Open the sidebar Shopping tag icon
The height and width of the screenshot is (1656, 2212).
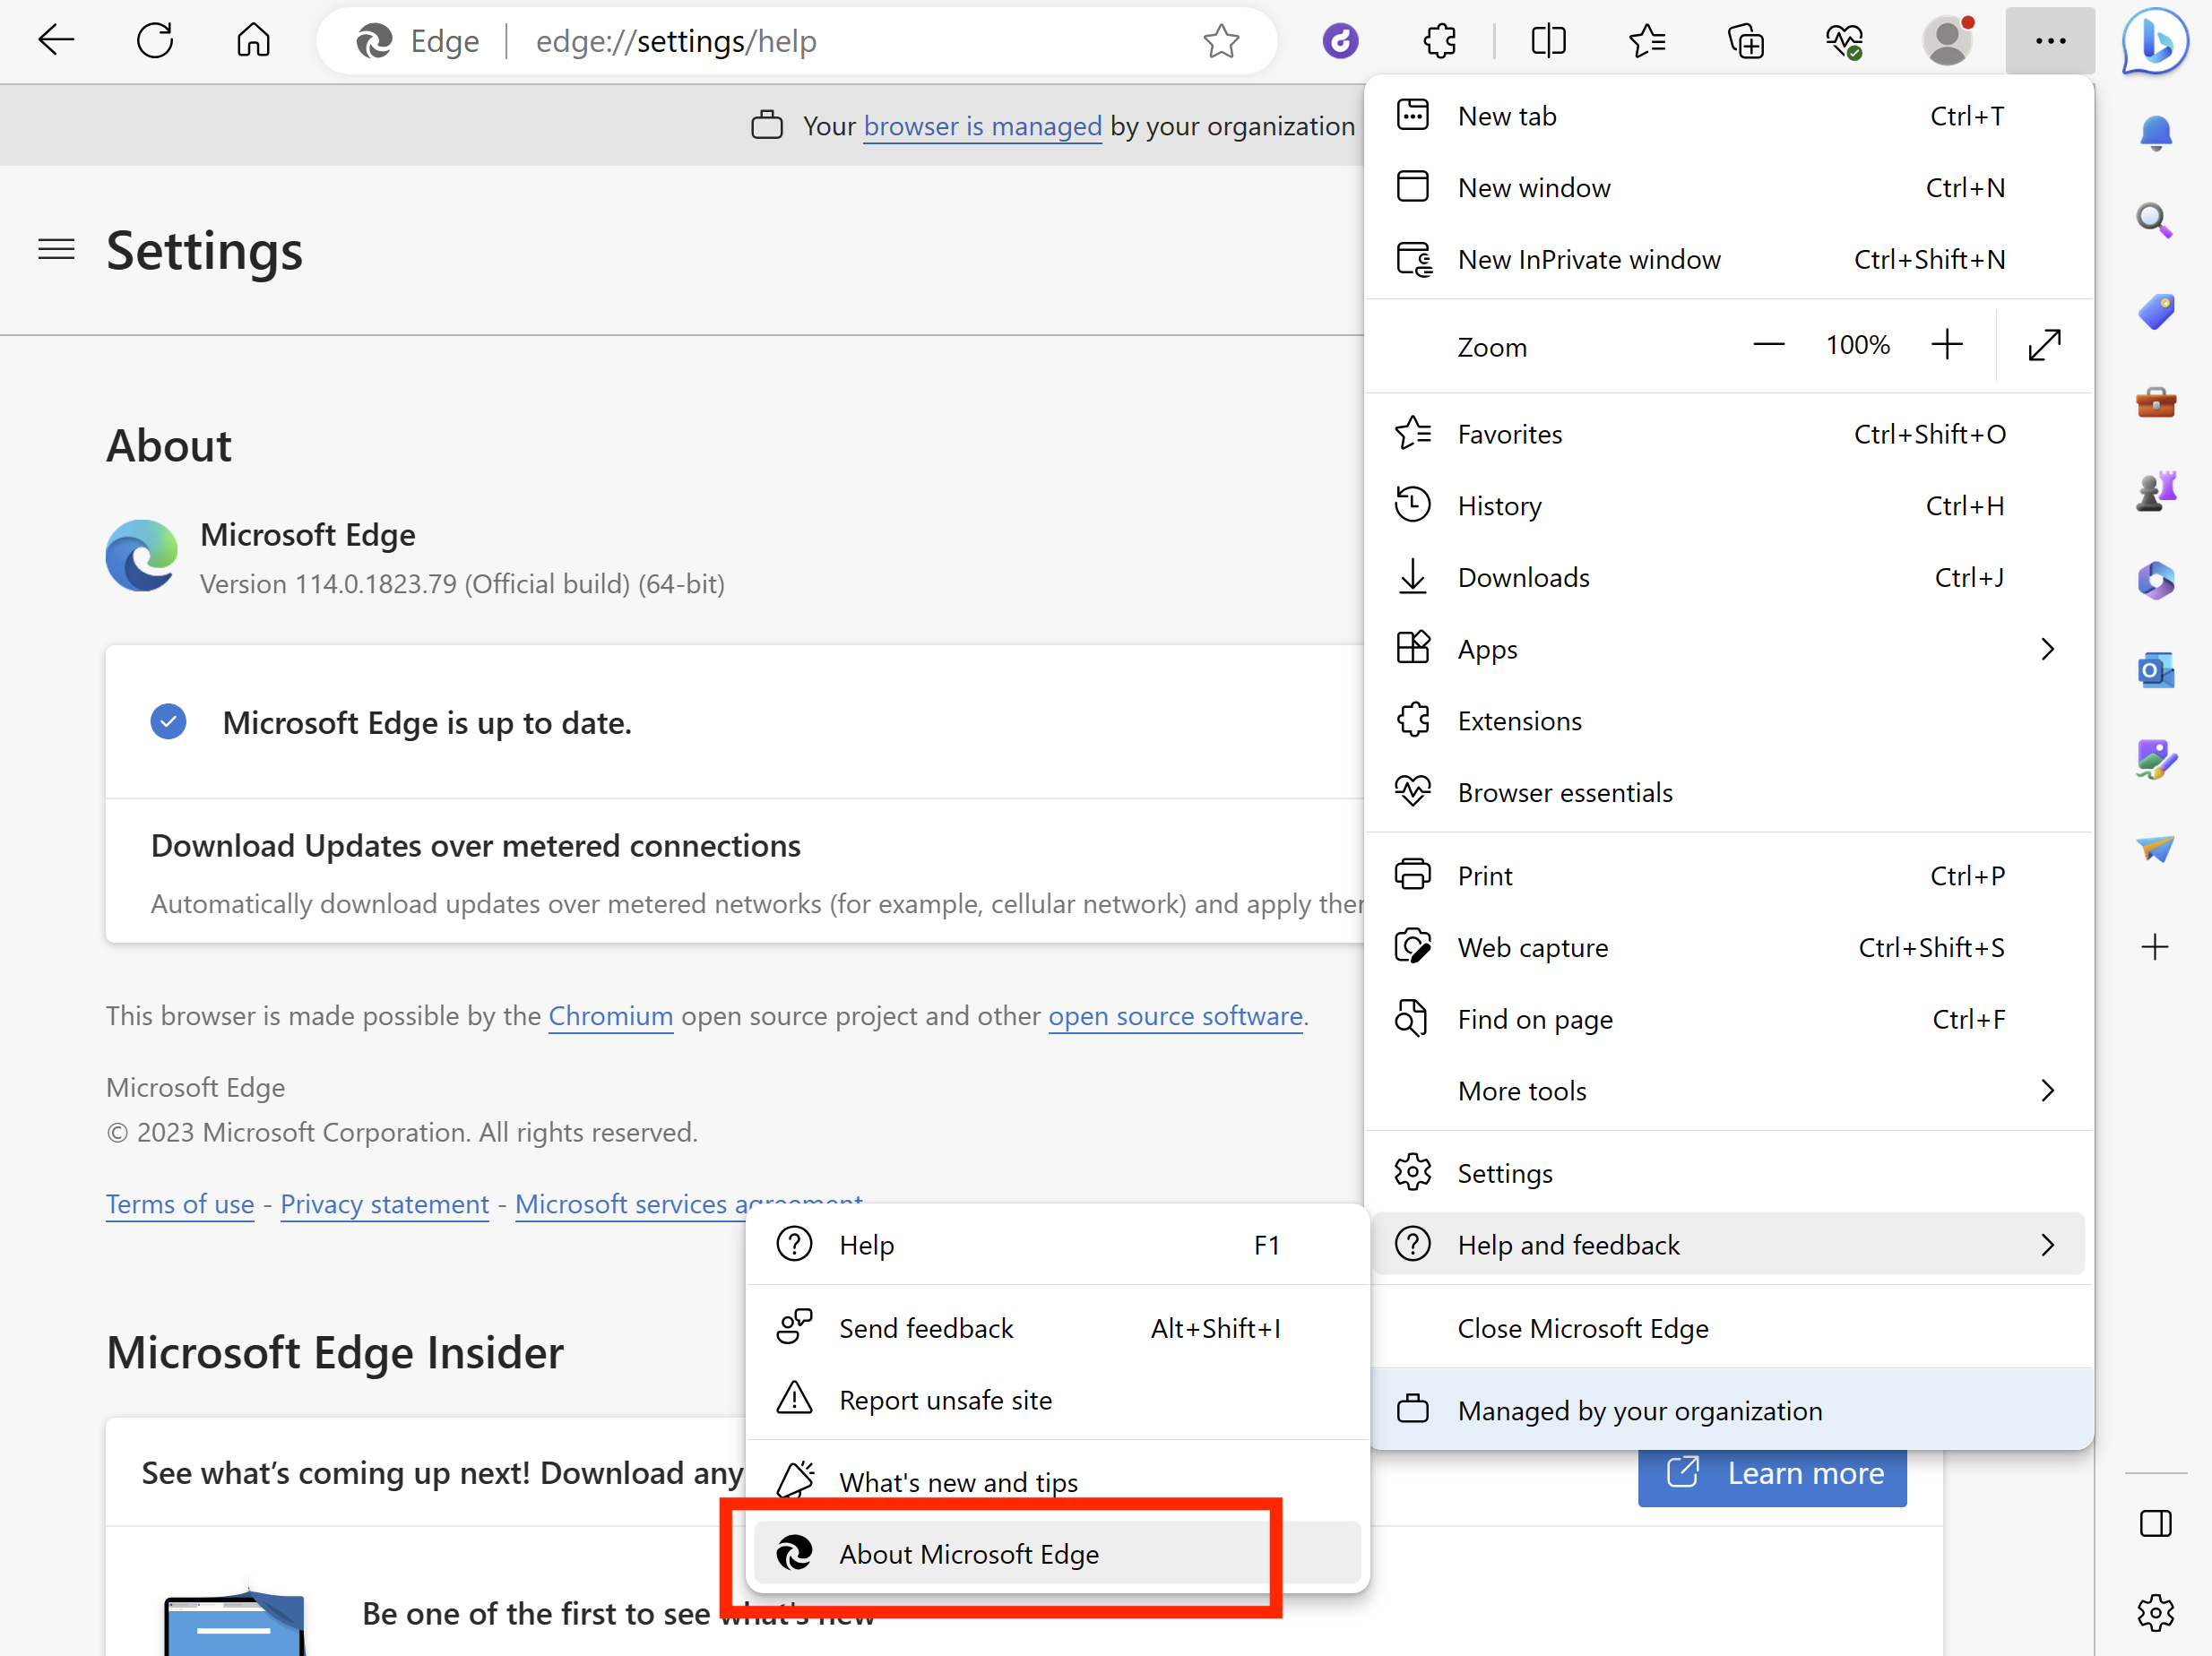2155,311
